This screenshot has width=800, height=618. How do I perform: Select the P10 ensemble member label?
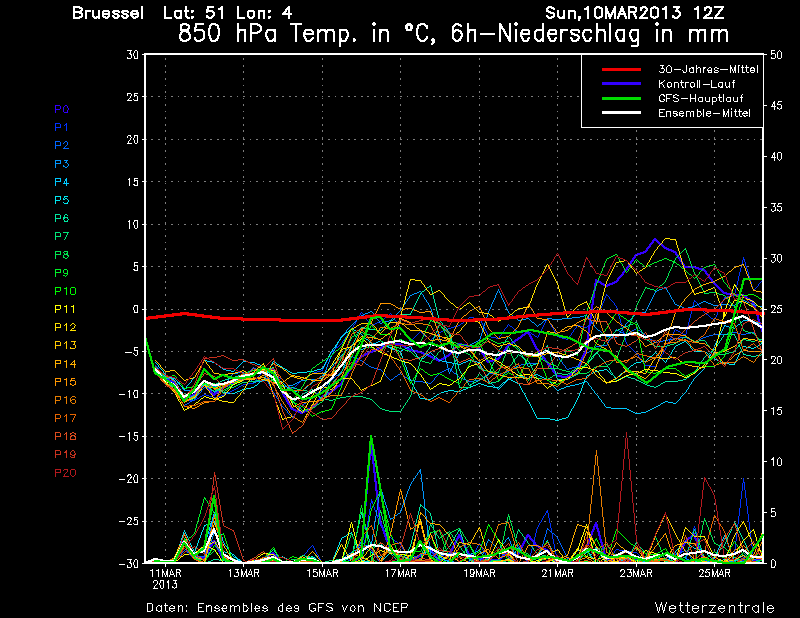(x=65, y=291)
